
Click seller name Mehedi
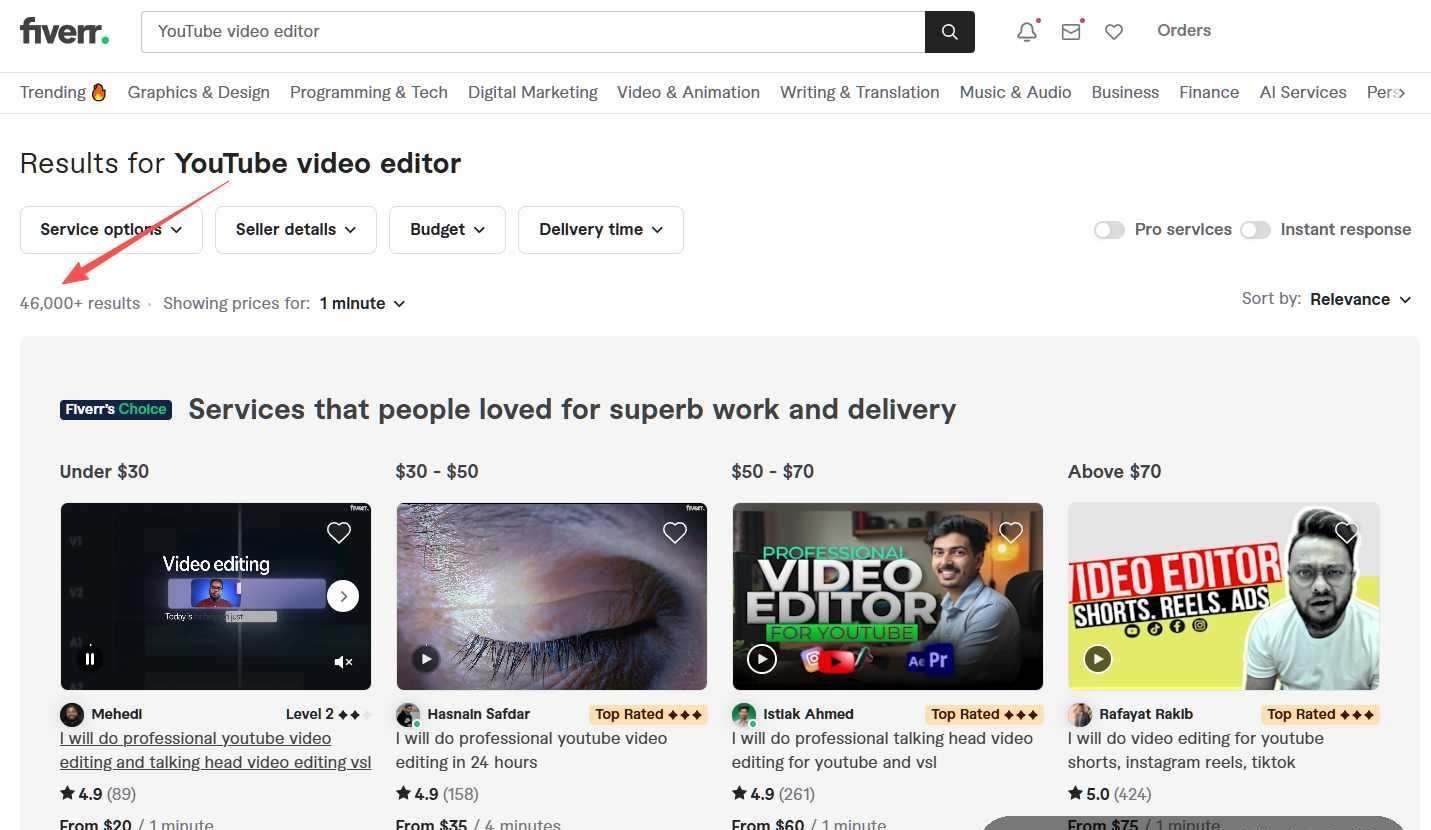116,714
